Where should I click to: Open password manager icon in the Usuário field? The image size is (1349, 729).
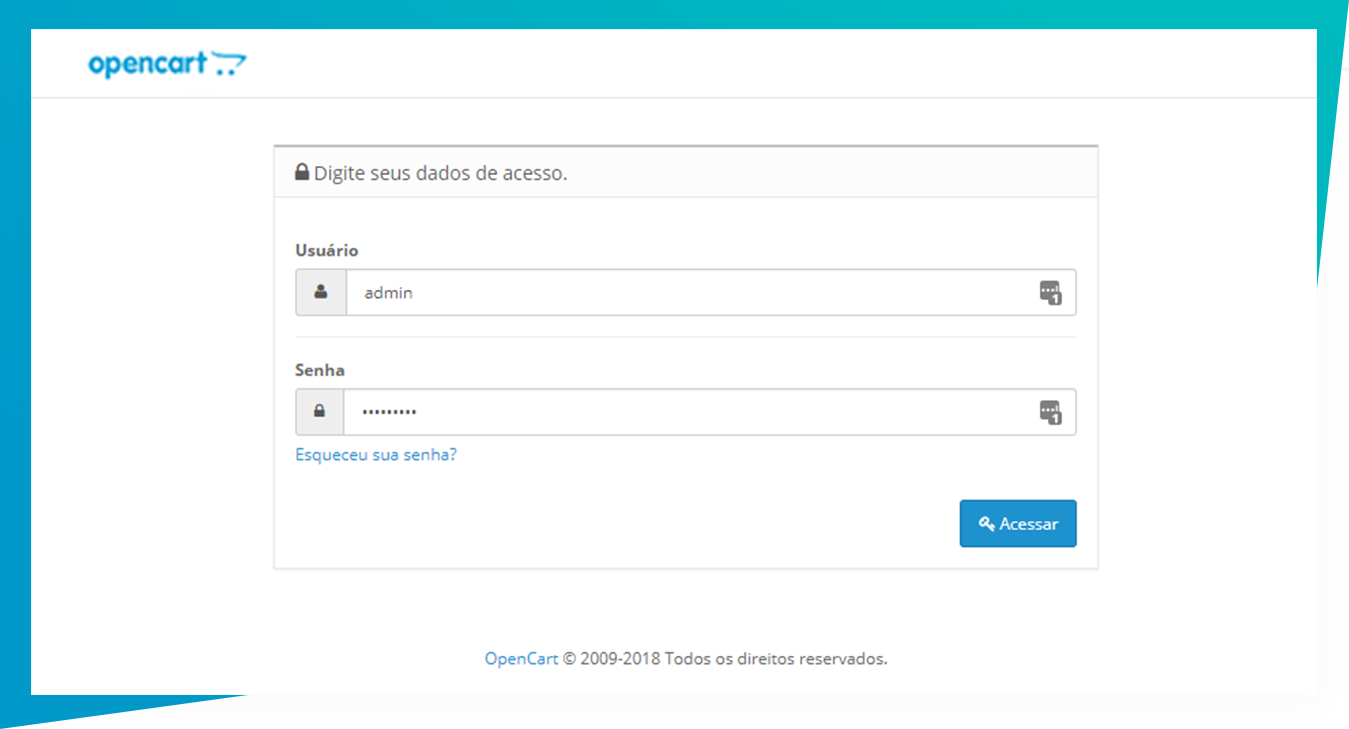(x=1049, y=293)
